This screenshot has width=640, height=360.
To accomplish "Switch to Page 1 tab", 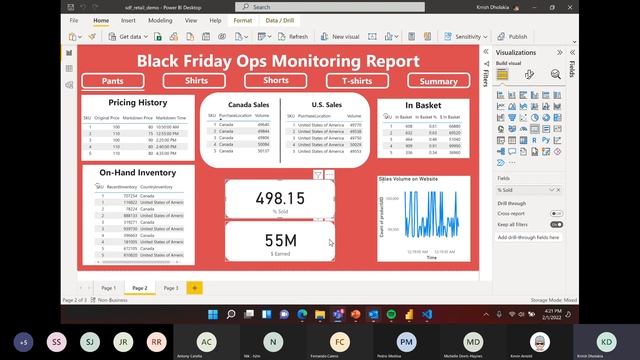I will pyautogui.click(x=109, y=288).
